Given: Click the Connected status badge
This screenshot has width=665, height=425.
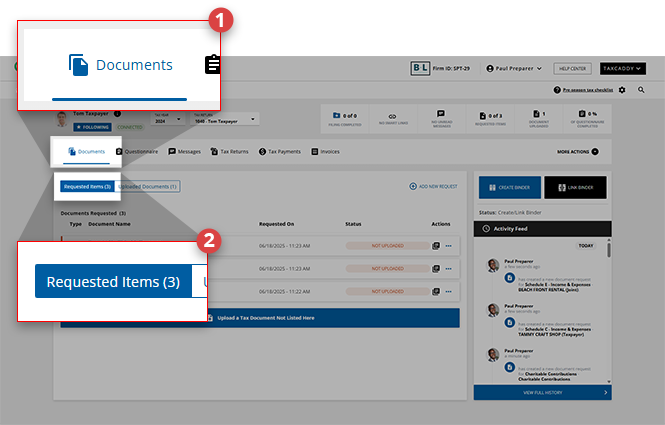Looking at the screenshot, I should (129, 127).
